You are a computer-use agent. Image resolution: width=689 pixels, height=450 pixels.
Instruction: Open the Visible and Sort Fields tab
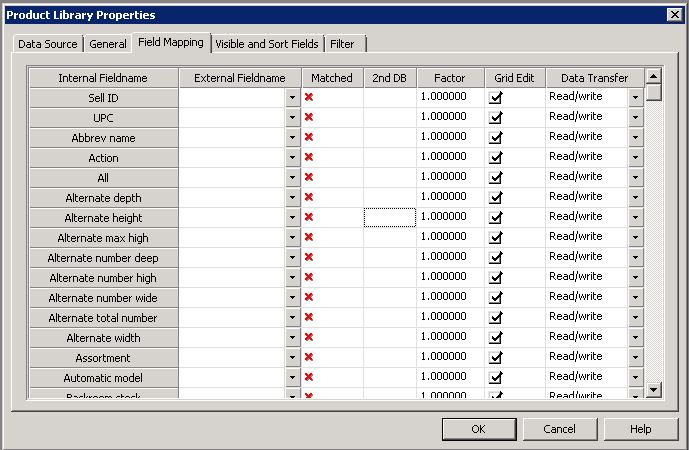coord(267,44)
